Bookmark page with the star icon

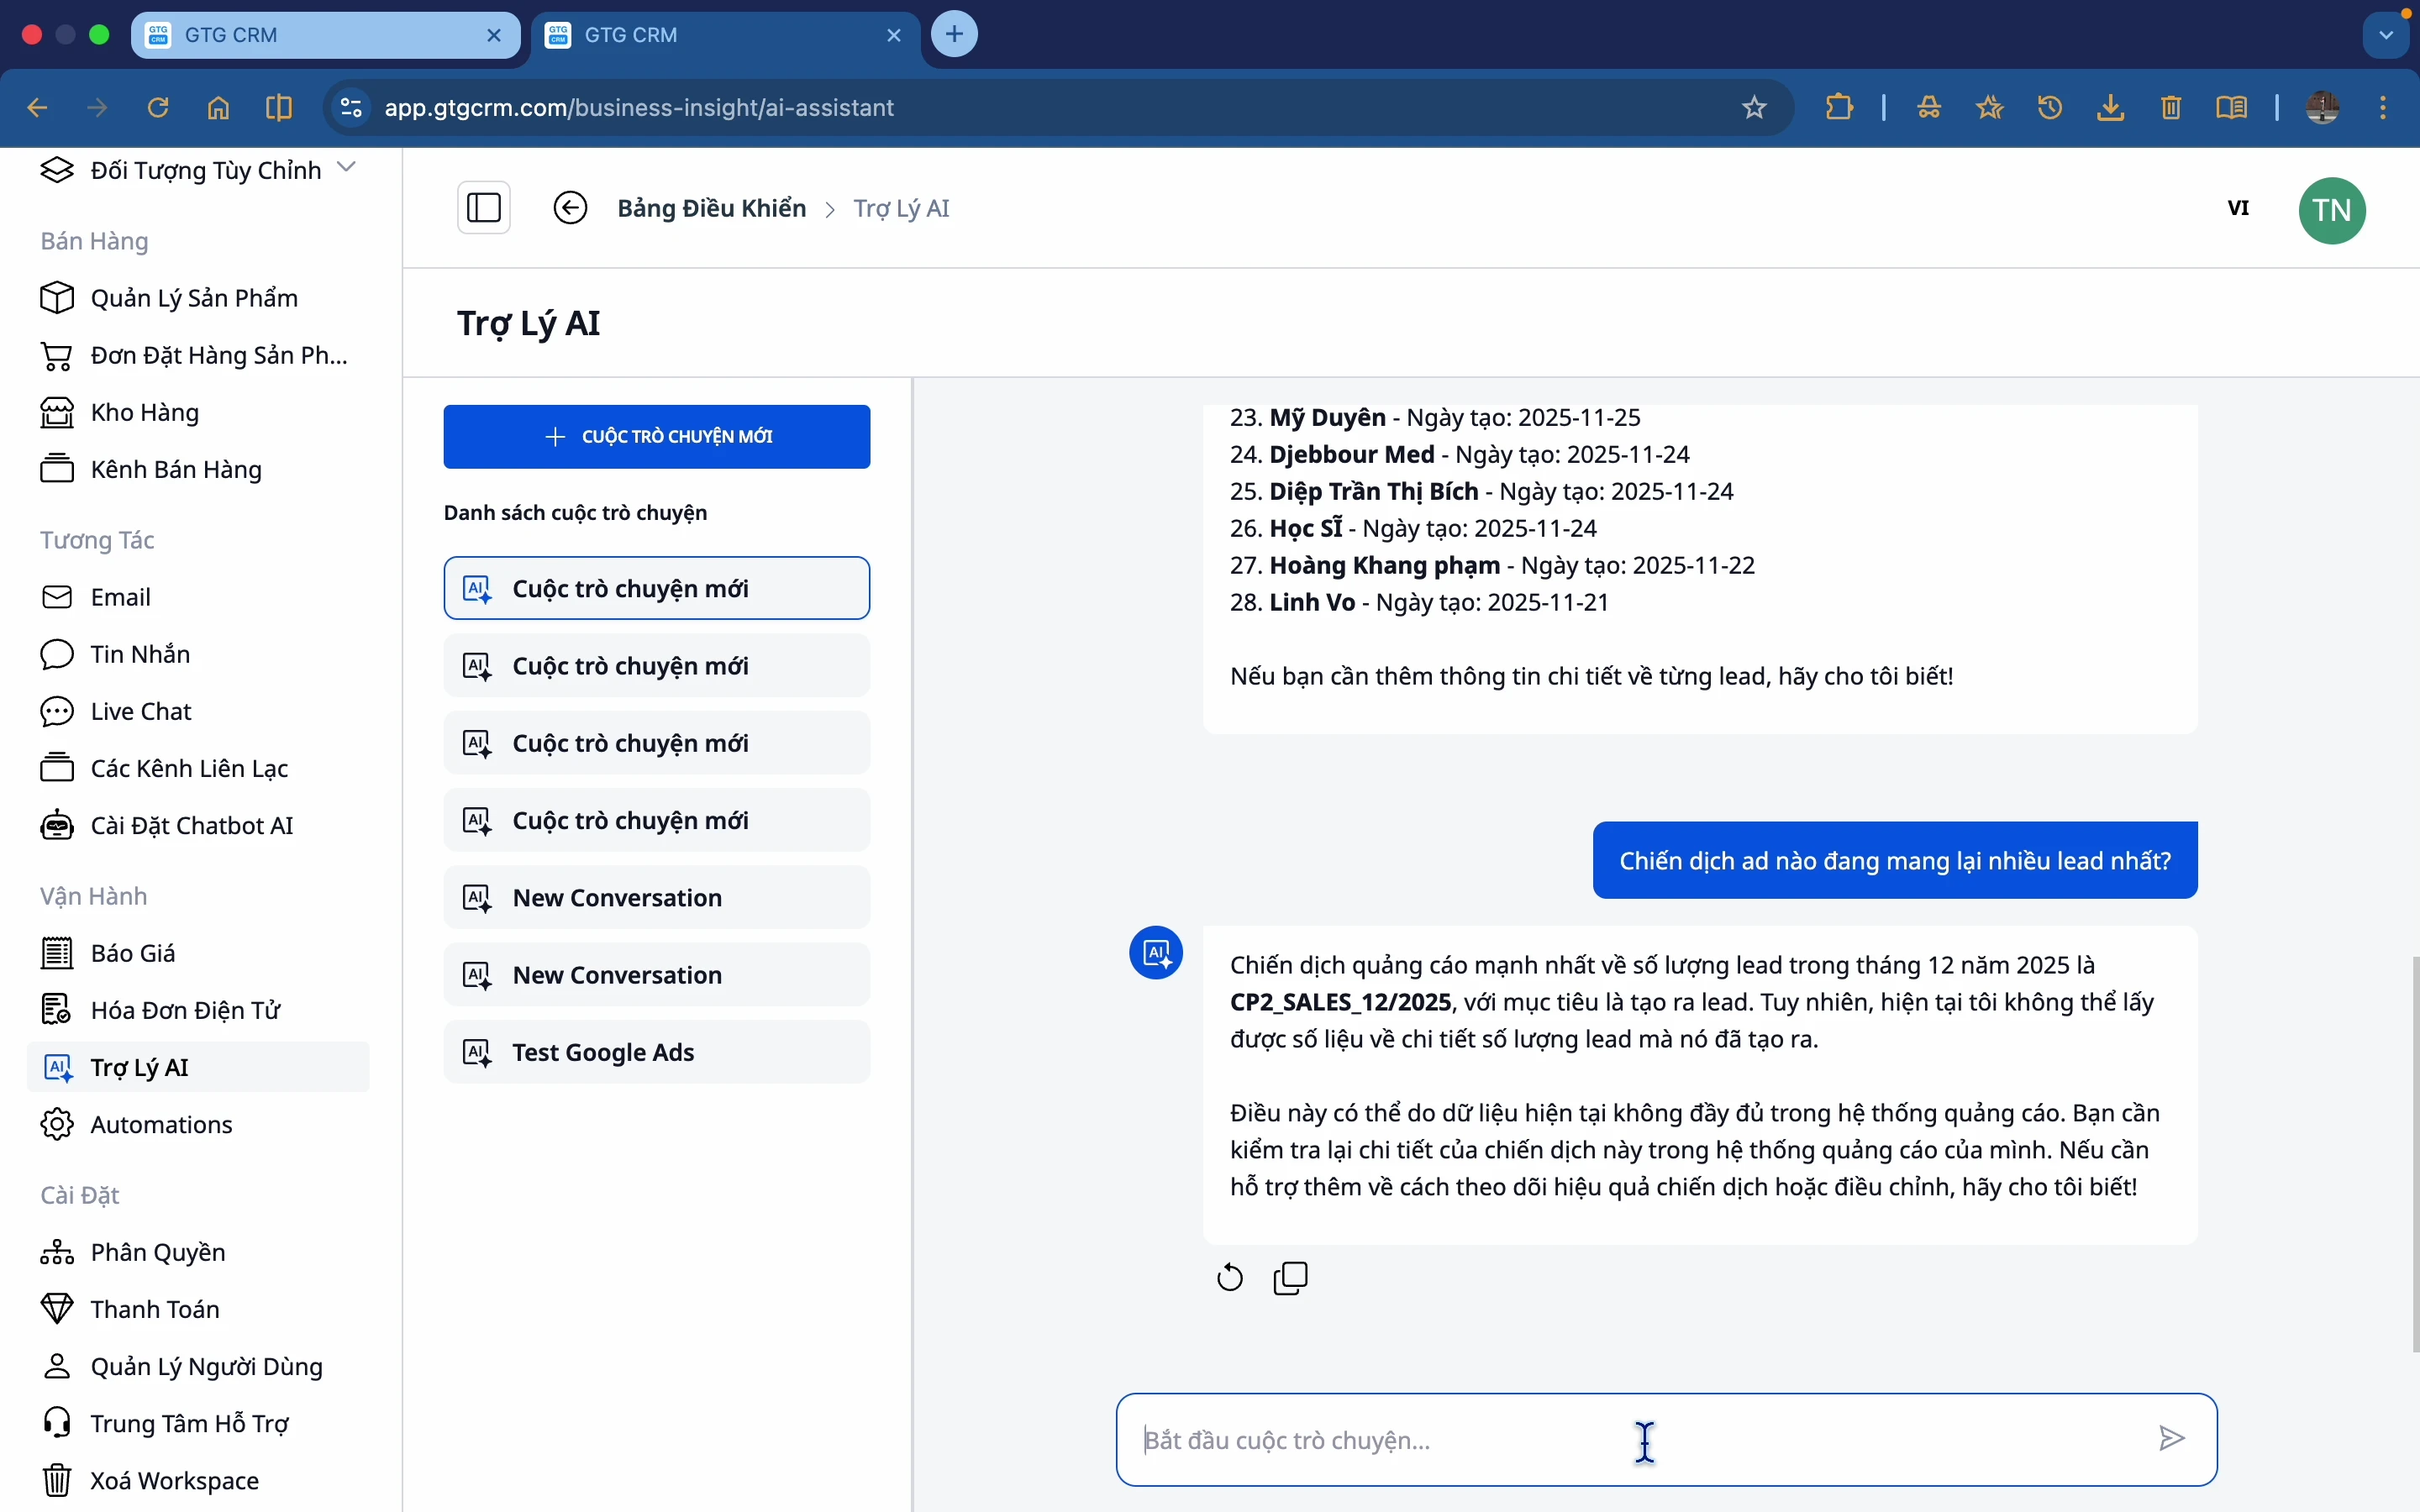tap(1755, 107)
